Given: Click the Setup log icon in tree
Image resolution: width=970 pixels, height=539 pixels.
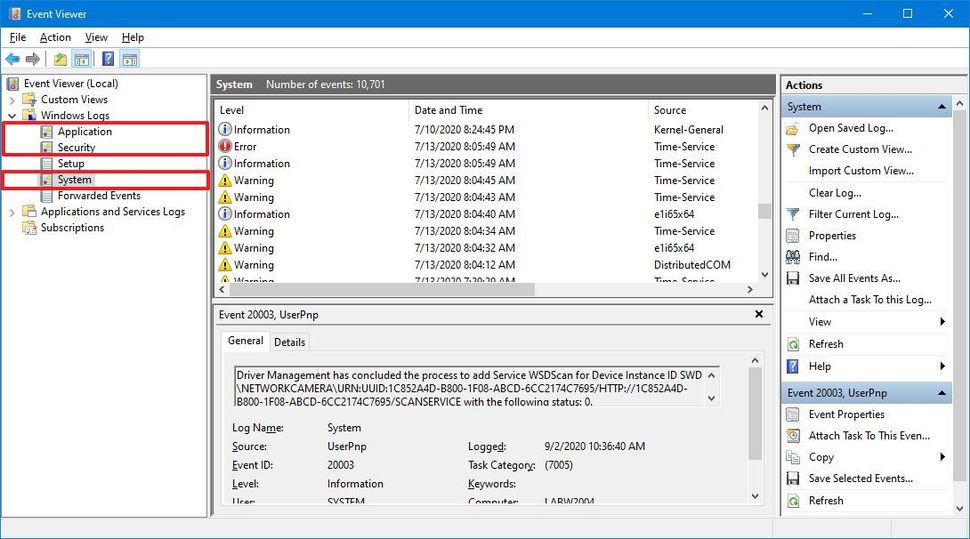Looking at the screenshot, I should coord(47,164).
